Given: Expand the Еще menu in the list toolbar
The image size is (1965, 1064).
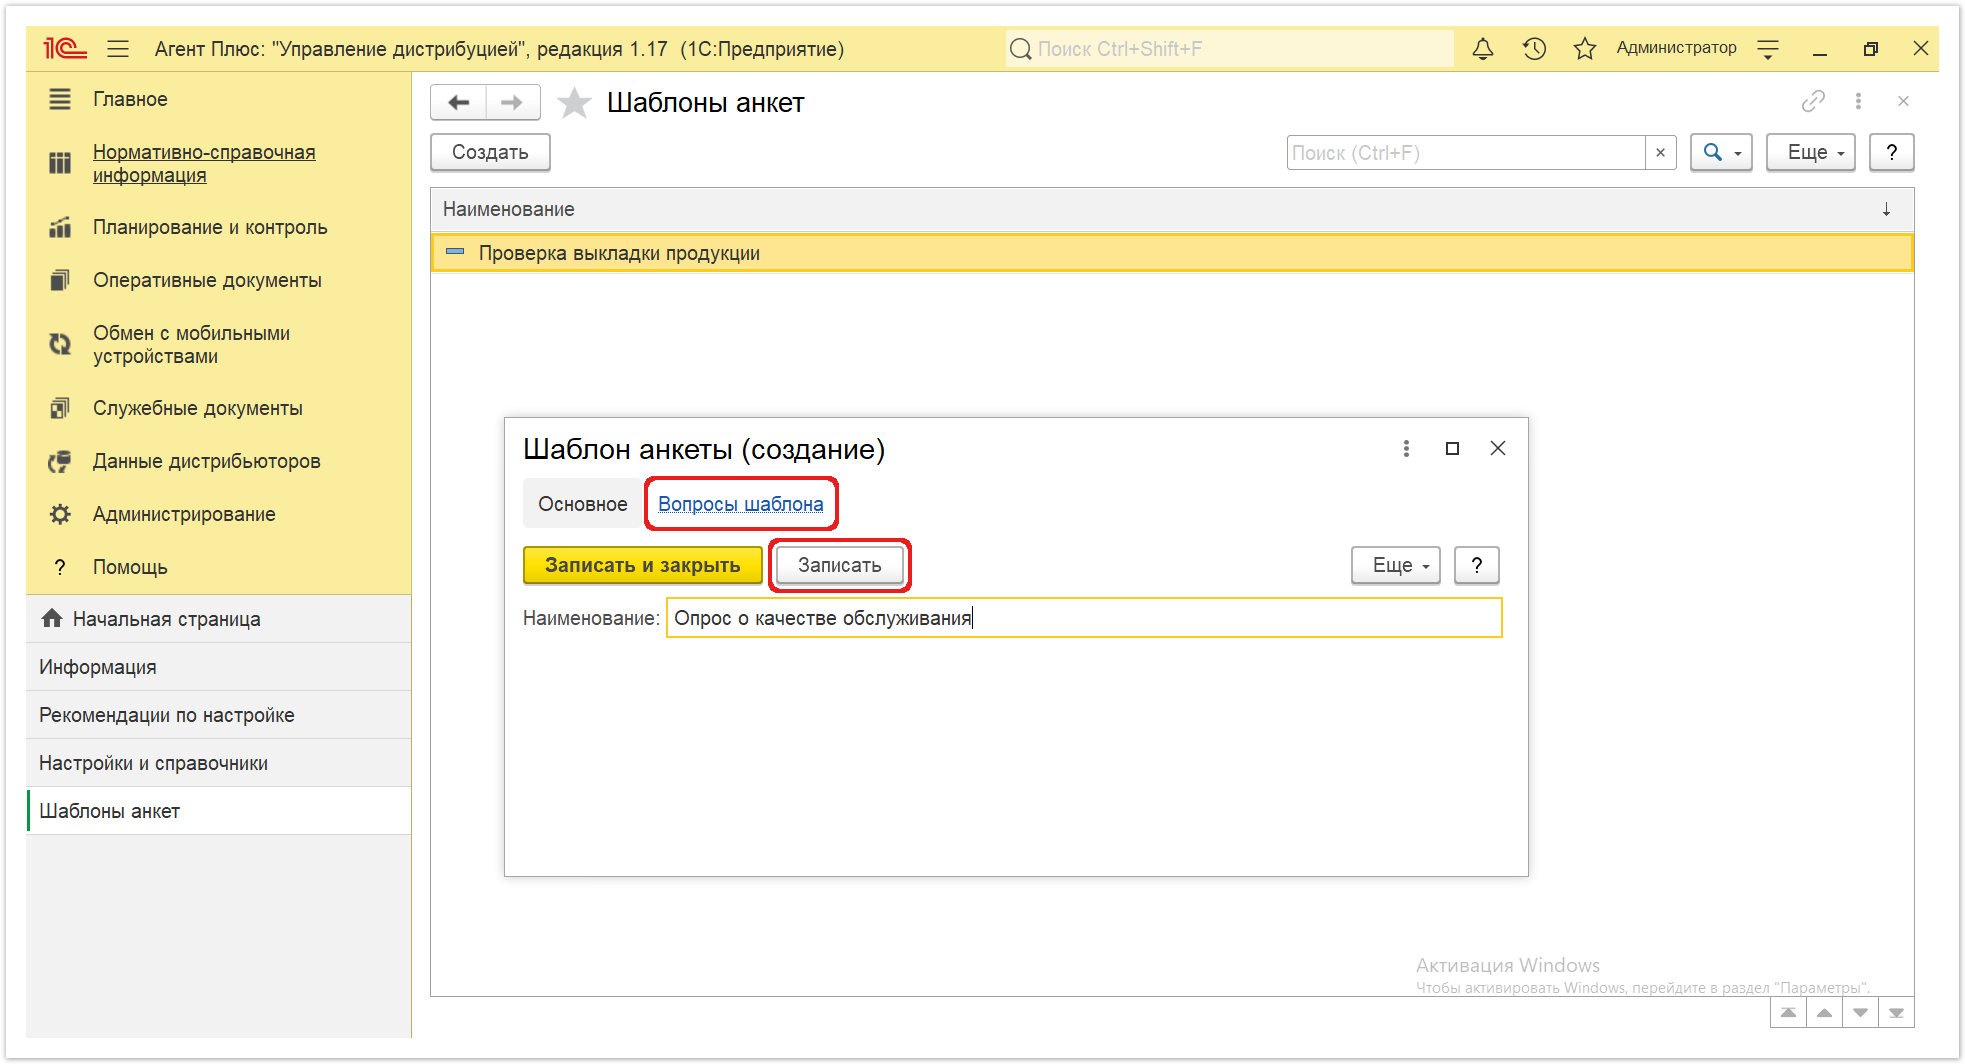Looking at the screenshot, I should point(1811,153).
